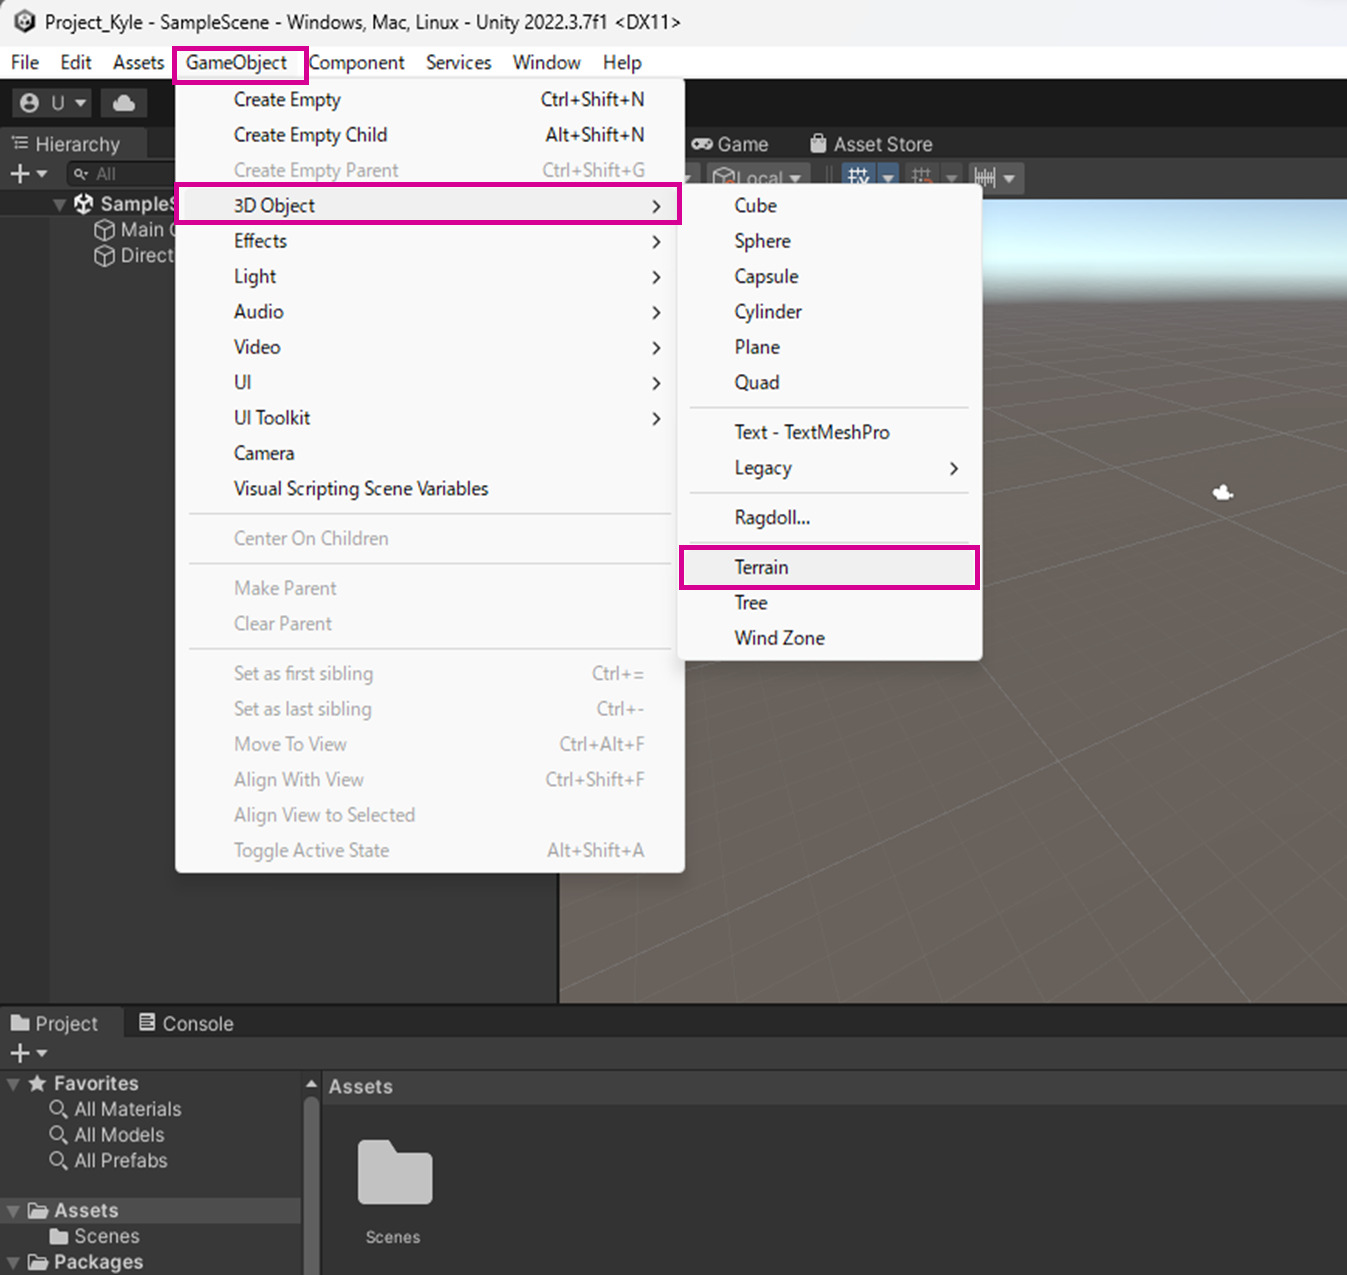Click the camera gizmo in Scene view
Image resolution: width=1347 pixels, height=1275 pixels.
pyautogui.click(x=1222, y=492)
